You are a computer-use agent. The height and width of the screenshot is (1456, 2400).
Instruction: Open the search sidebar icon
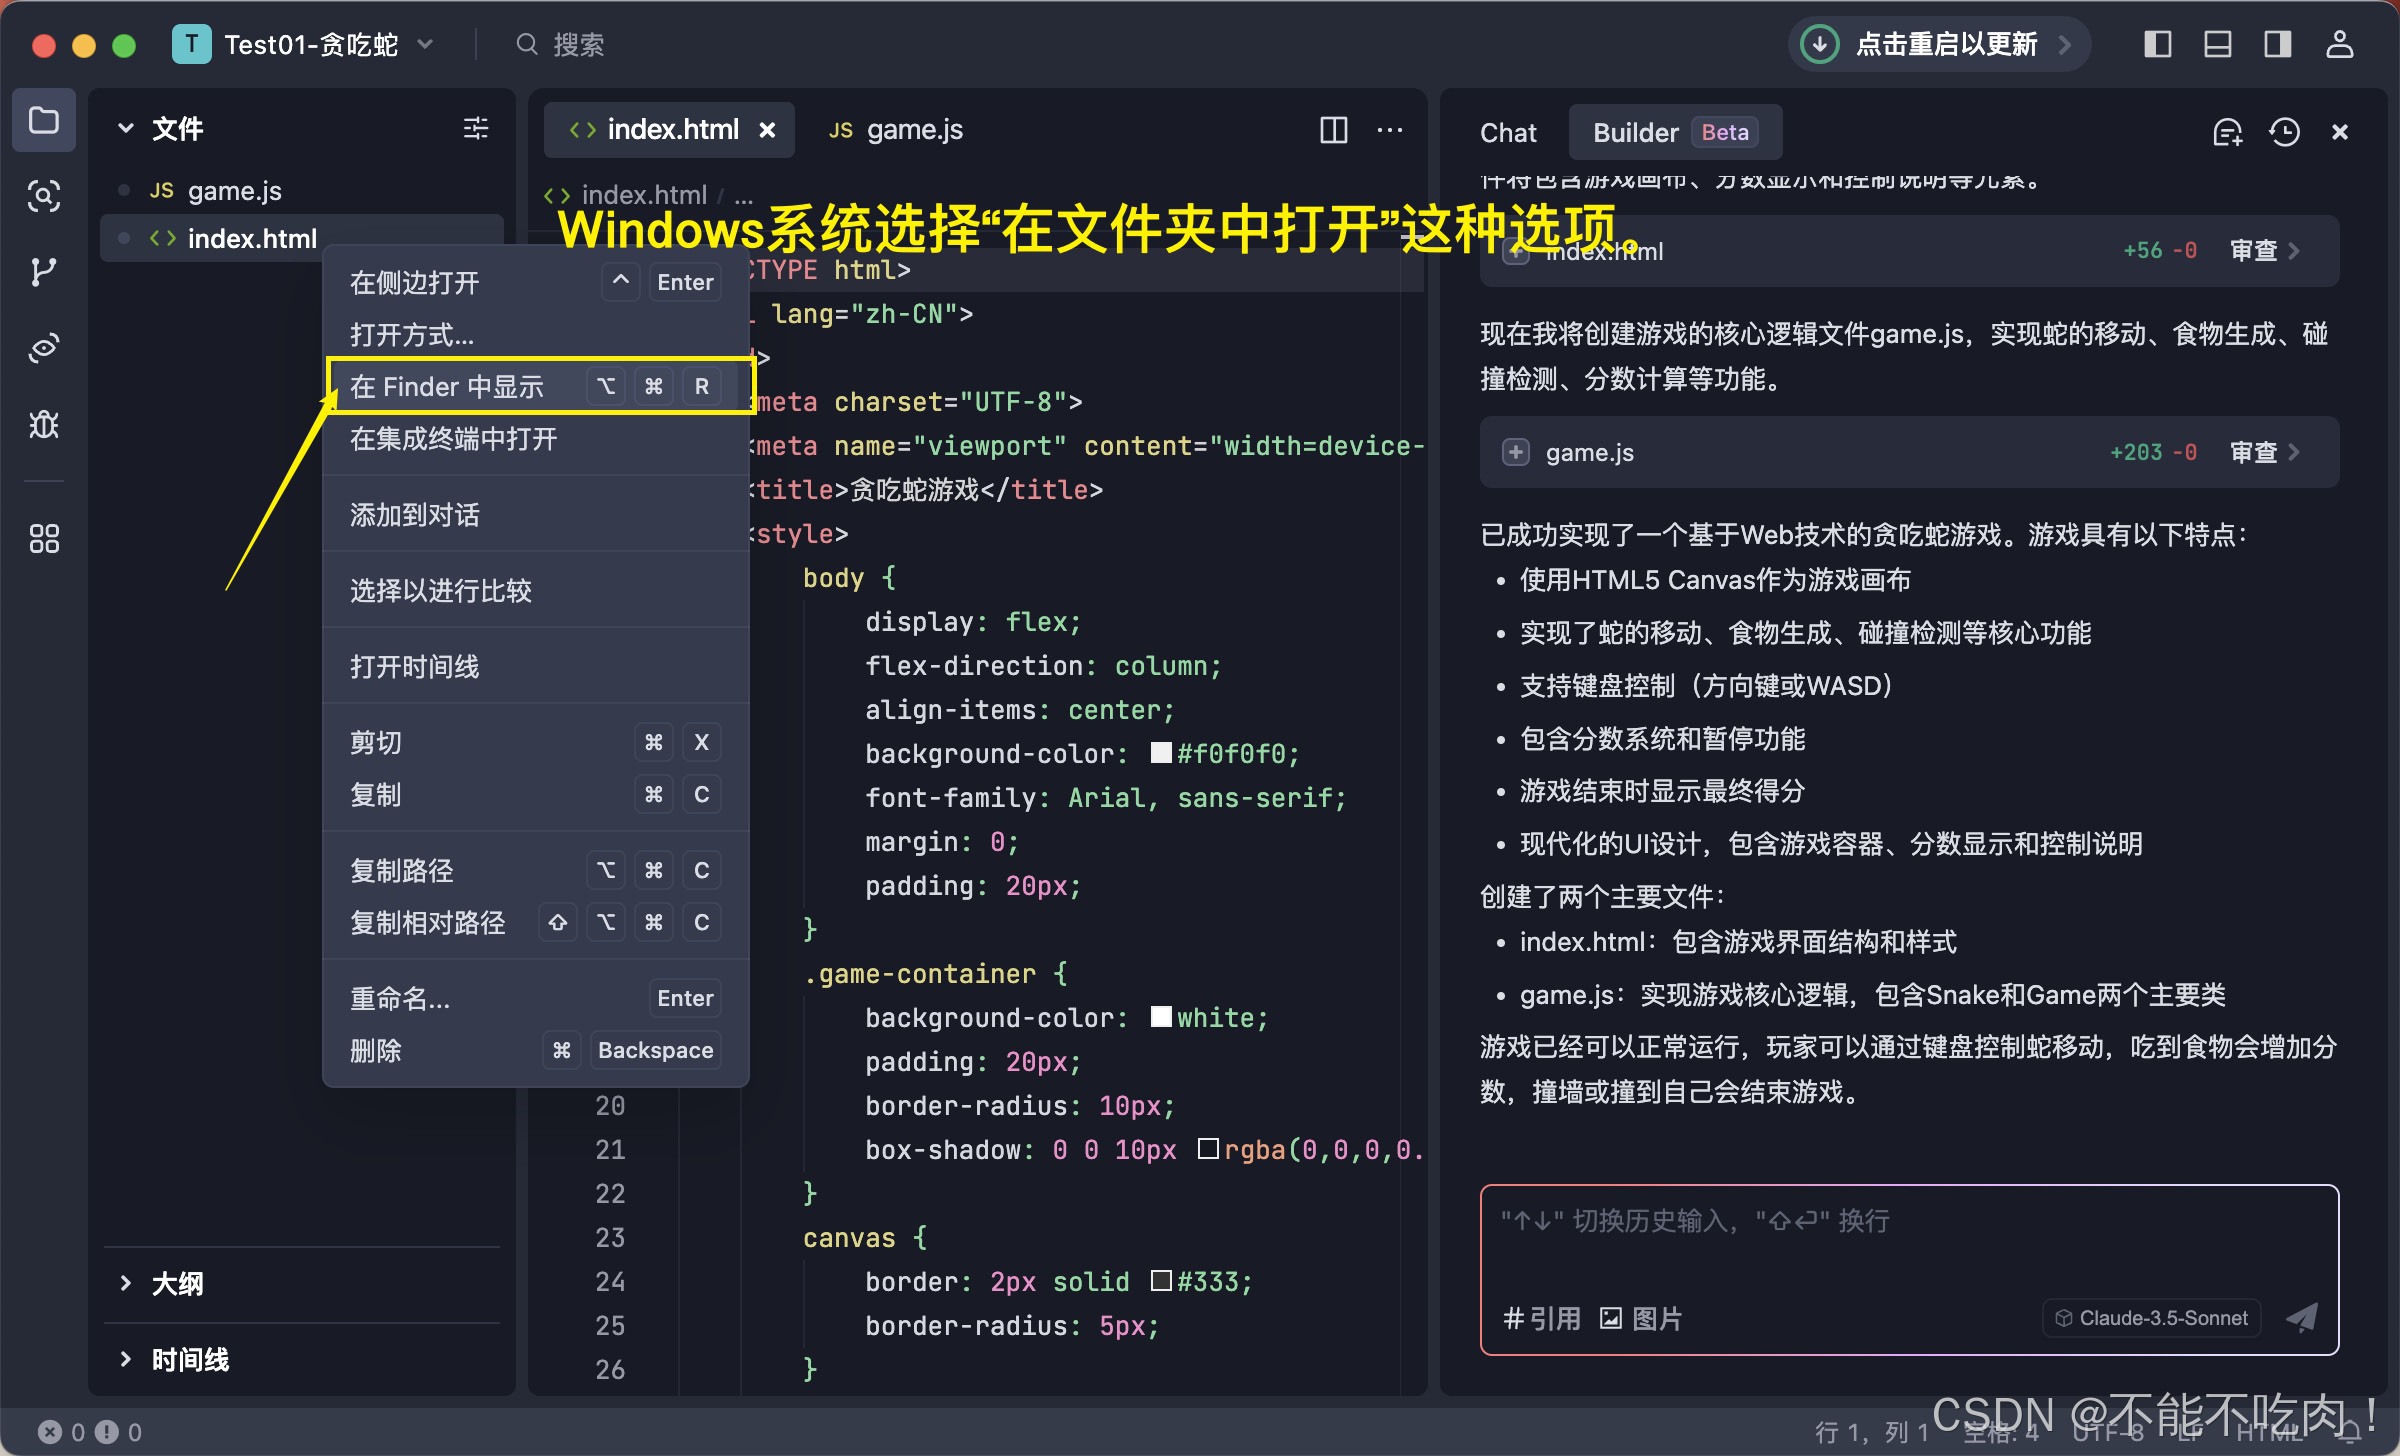[44, 196]
